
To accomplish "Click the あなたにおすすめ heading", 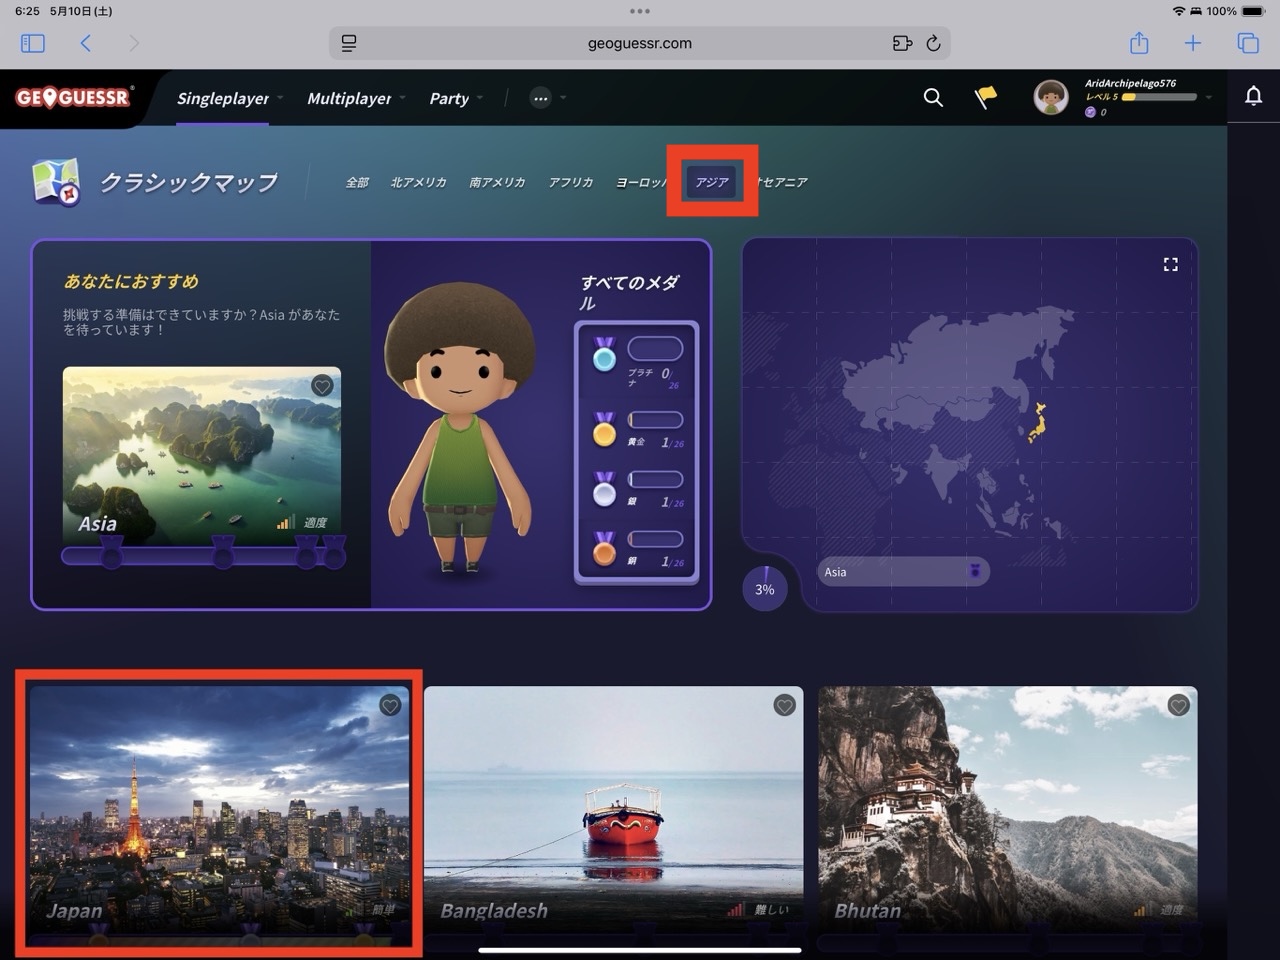I will point(131,281).
